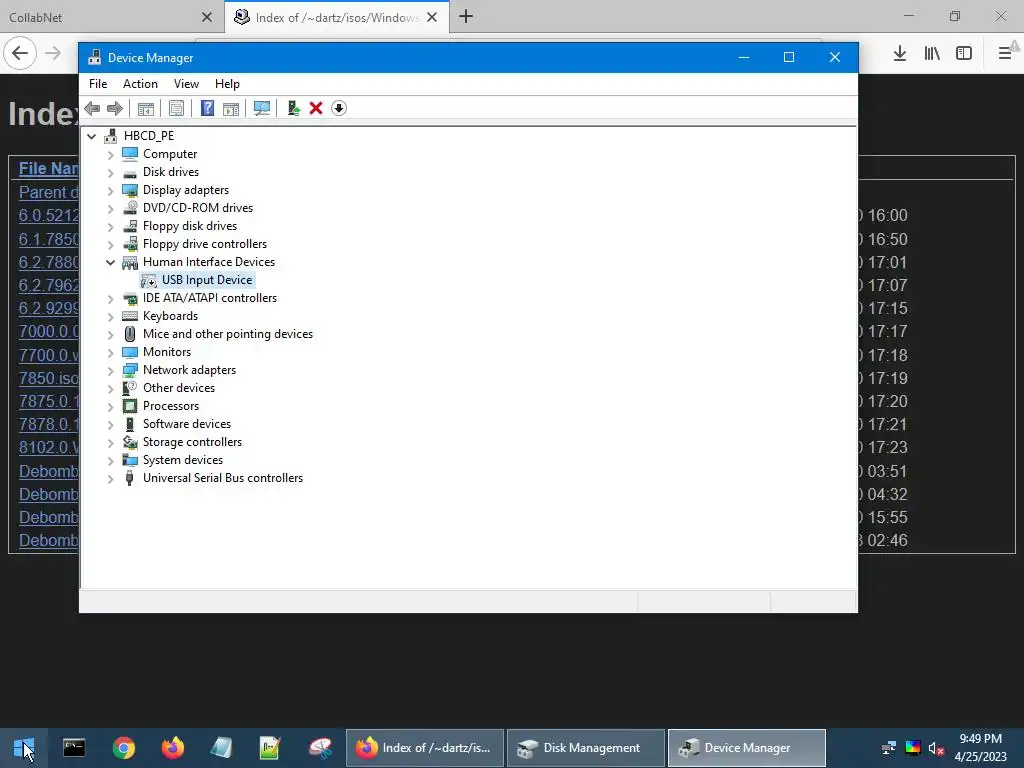This screenshot has width=1024, height=768.
Task: Open the Help menu
Action: (x=227, y=84)
